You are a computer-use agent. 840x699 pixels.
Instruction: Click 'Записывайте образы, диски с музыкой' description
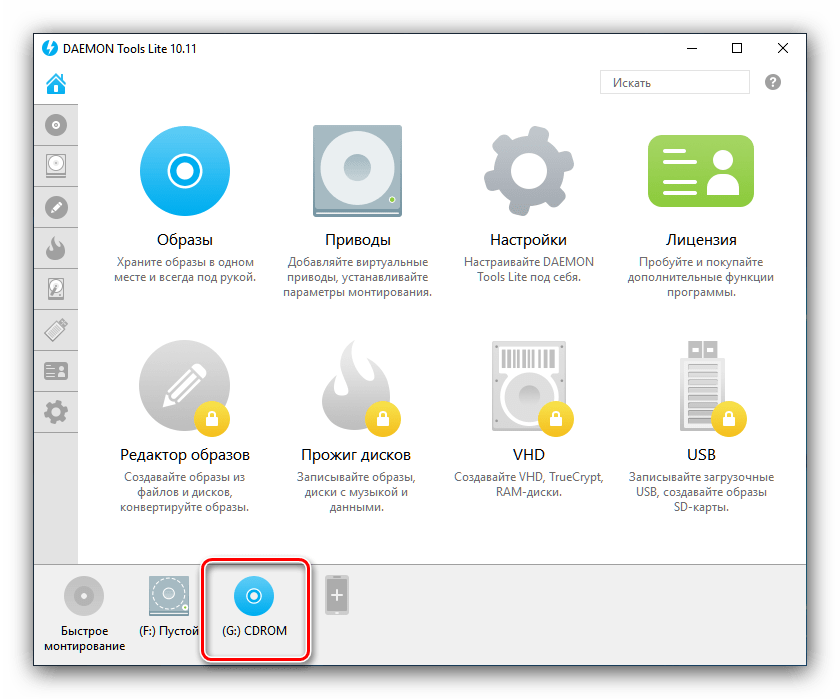[x=356, y=492]
